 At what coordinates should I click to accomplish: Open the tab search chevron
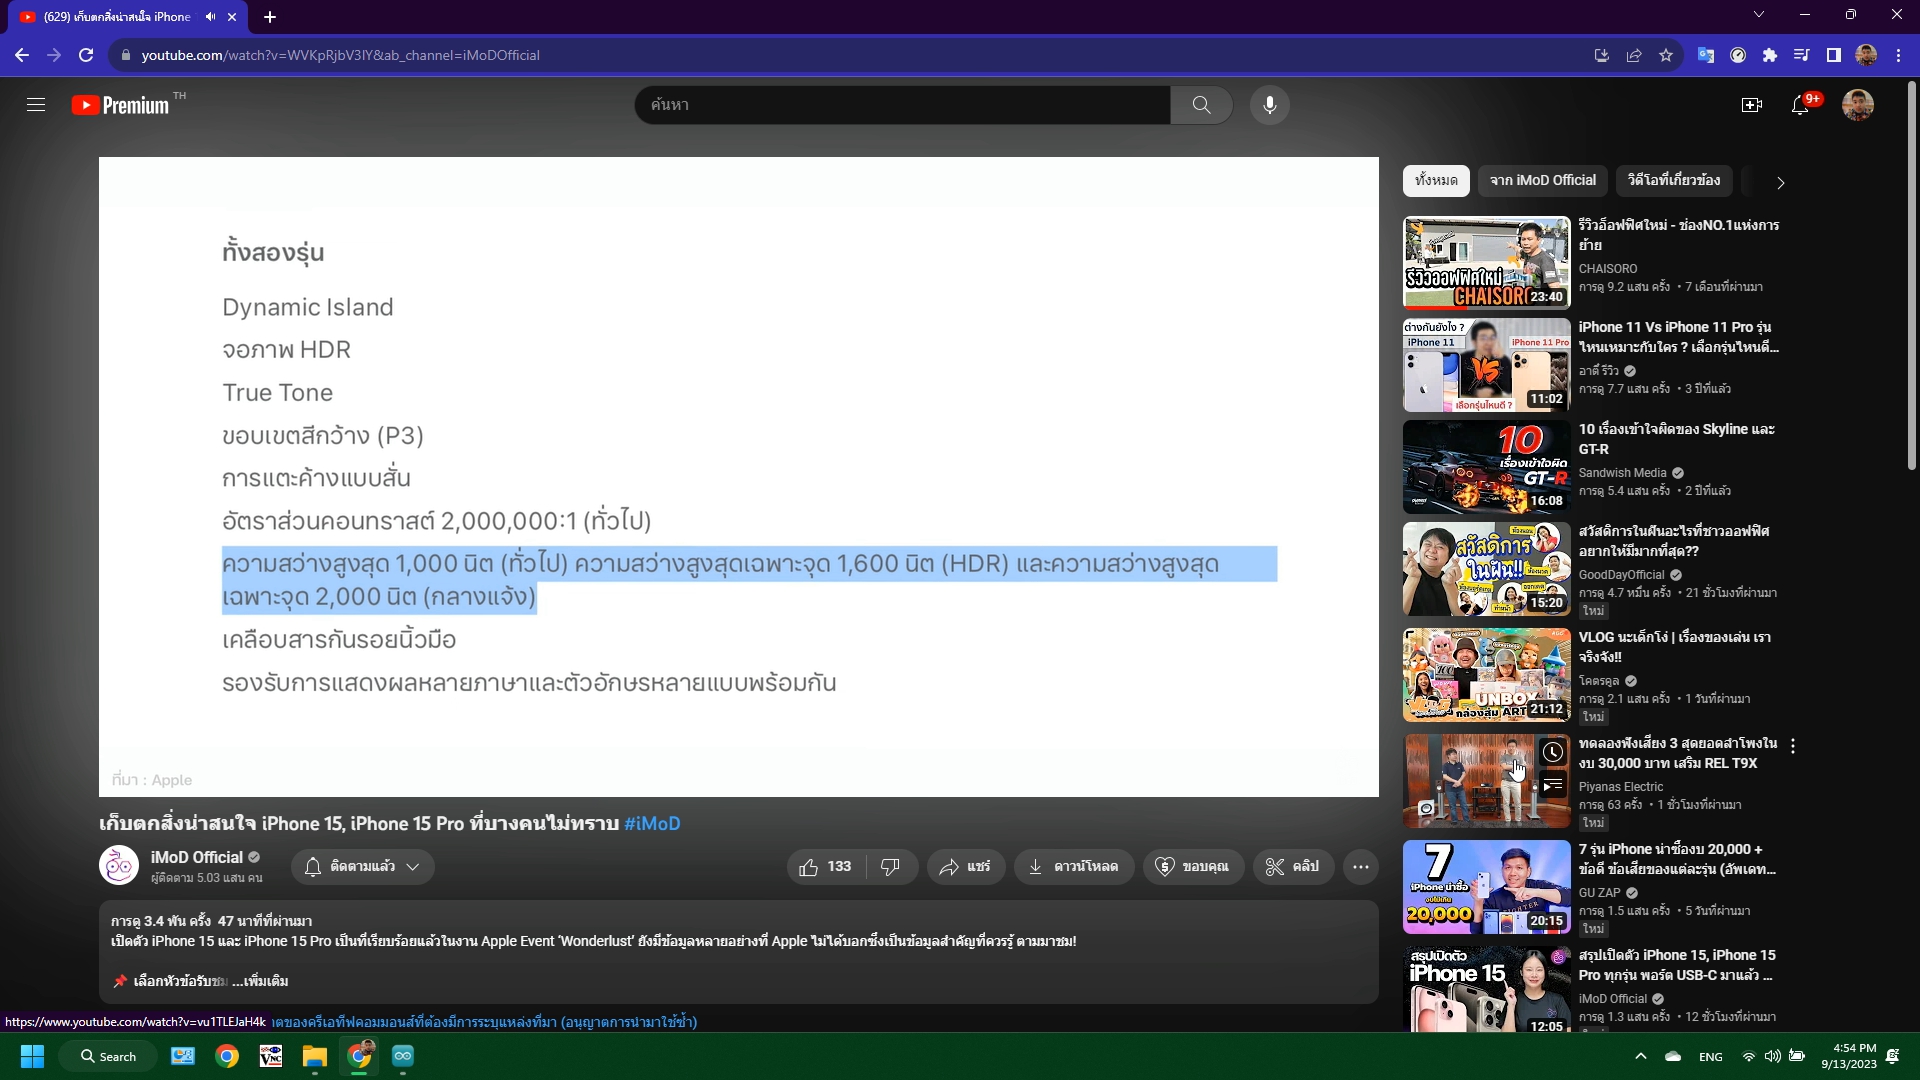click(1759, 15)
